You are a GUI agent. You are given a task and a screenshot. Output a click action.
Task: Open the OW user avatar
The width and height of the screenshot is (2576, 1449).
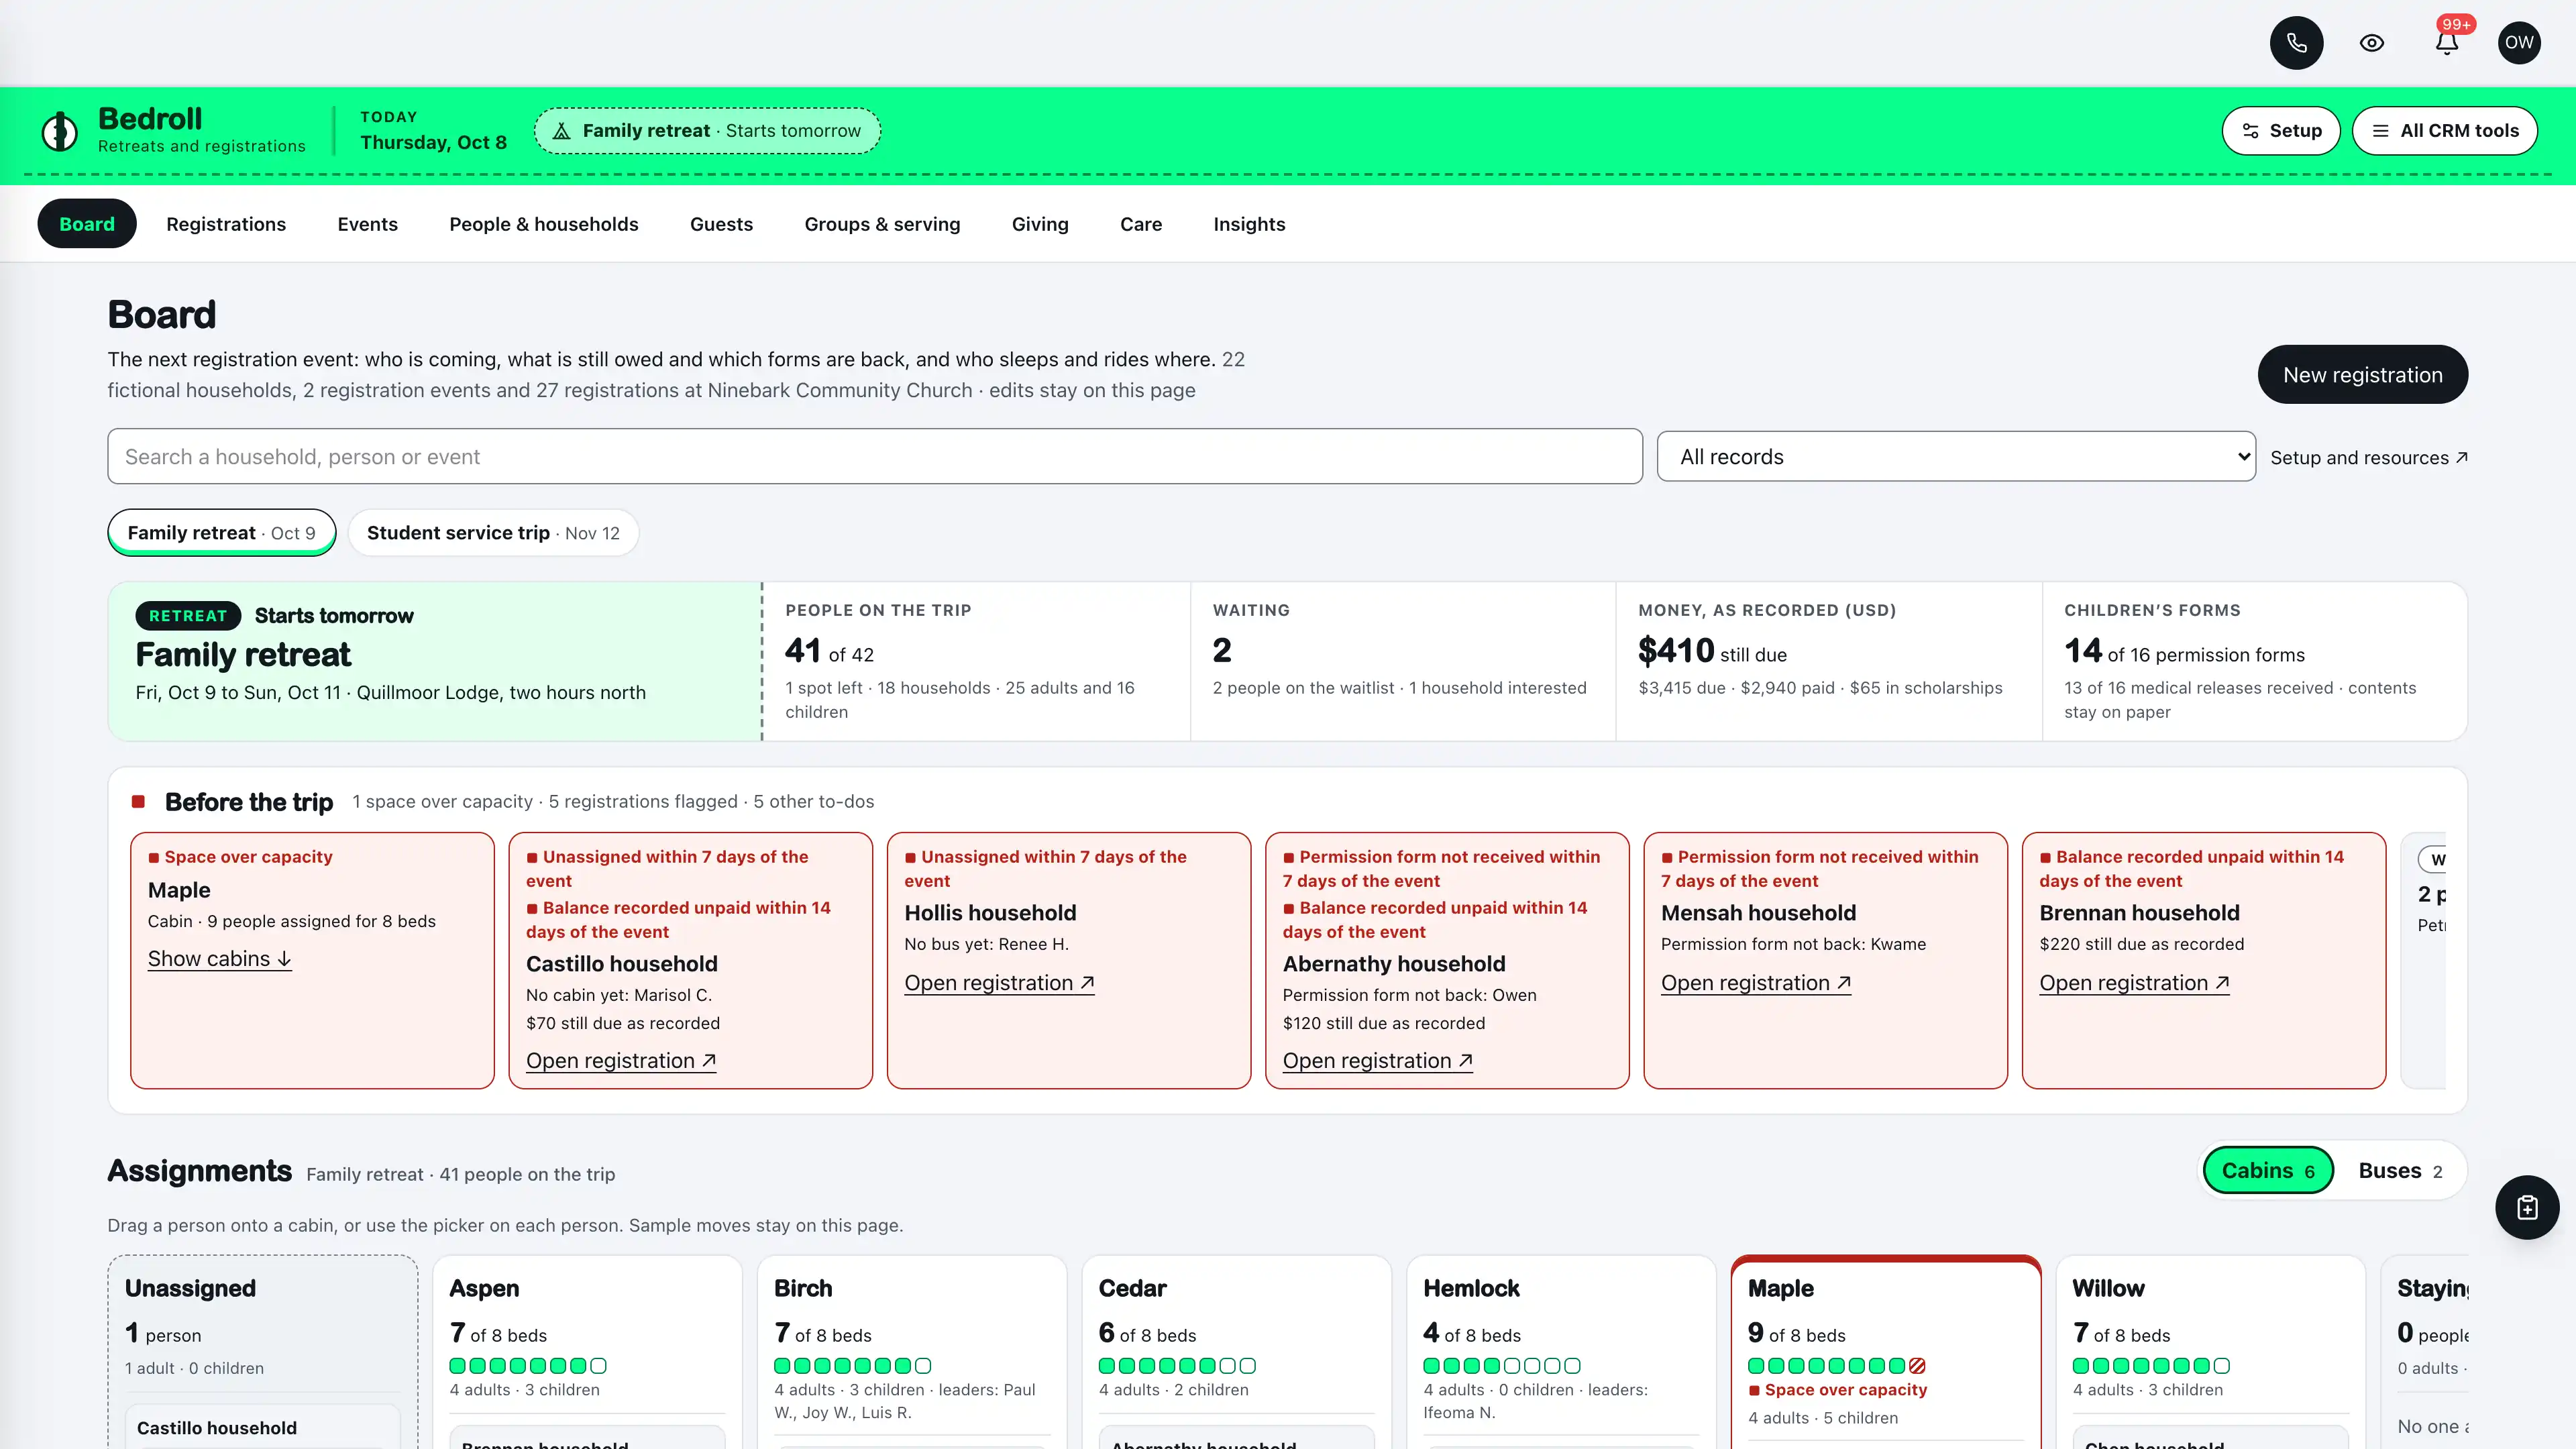(2519, 43)
